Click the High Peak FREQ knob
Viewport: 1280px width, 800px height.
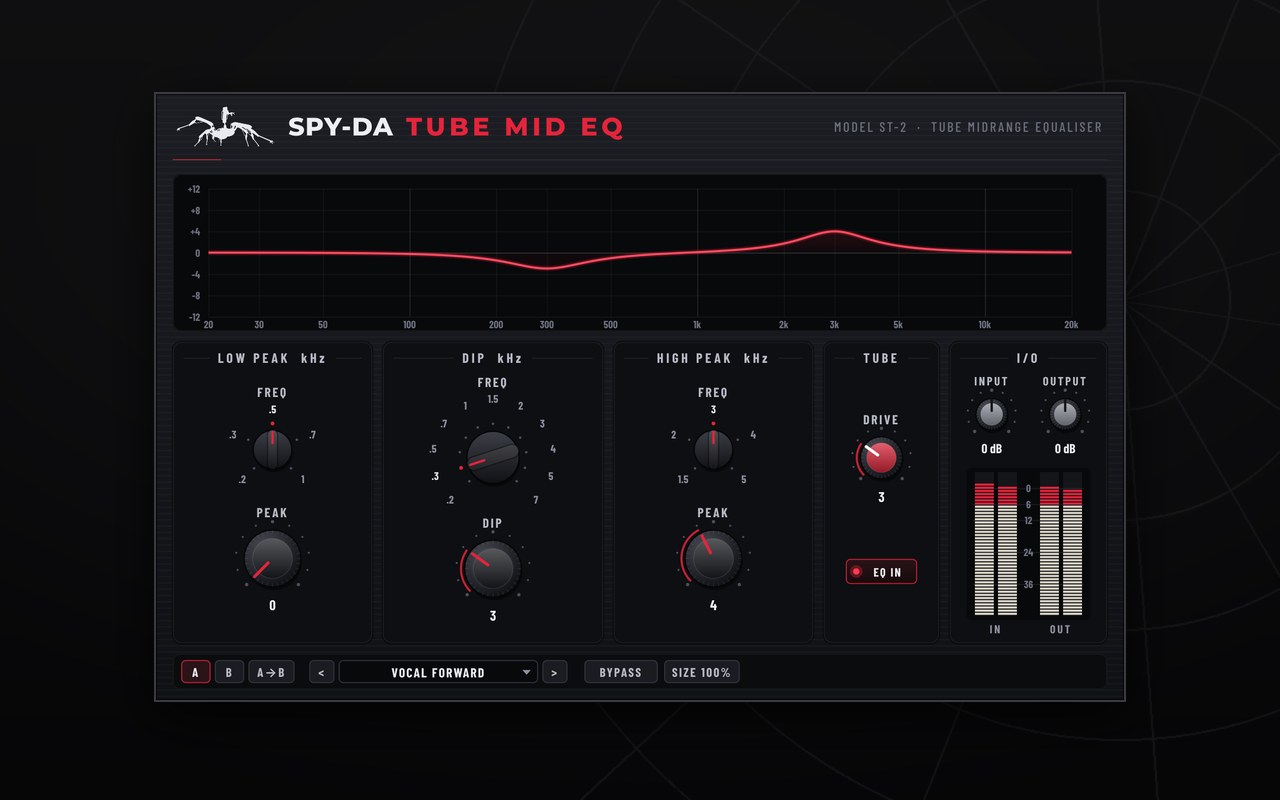pos(713,450)
